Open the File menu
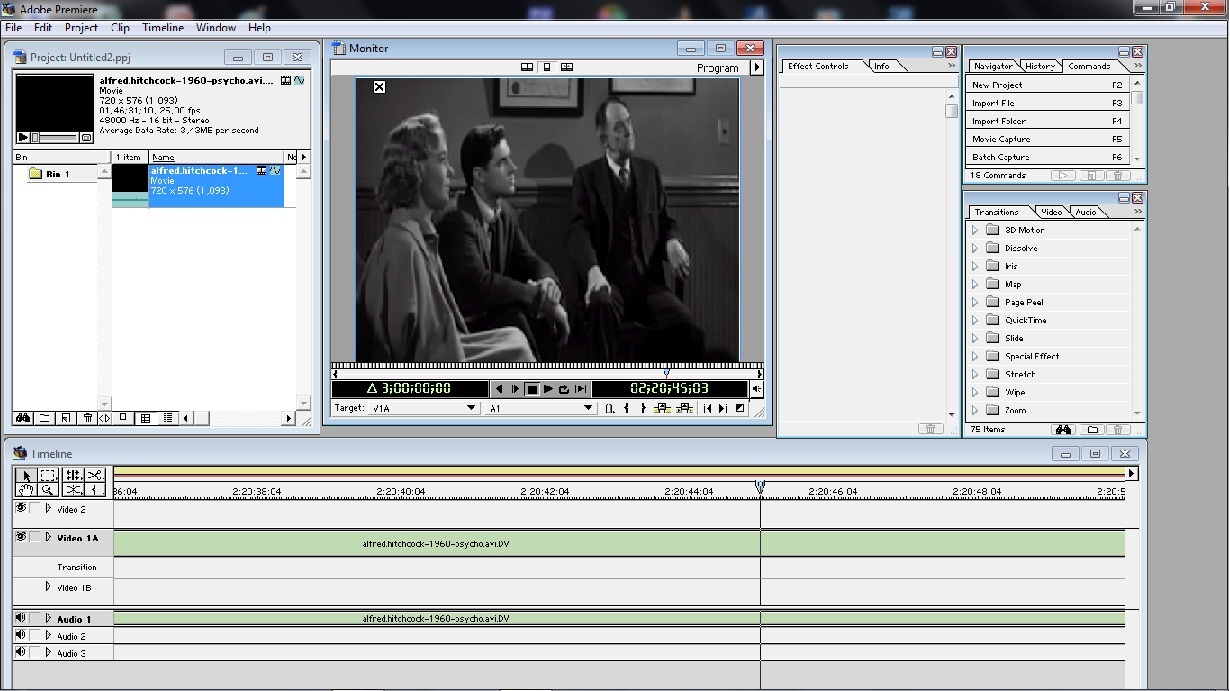Image resolution: width=1230 pixels, height=691 pixels. click(x=14, y=28)
